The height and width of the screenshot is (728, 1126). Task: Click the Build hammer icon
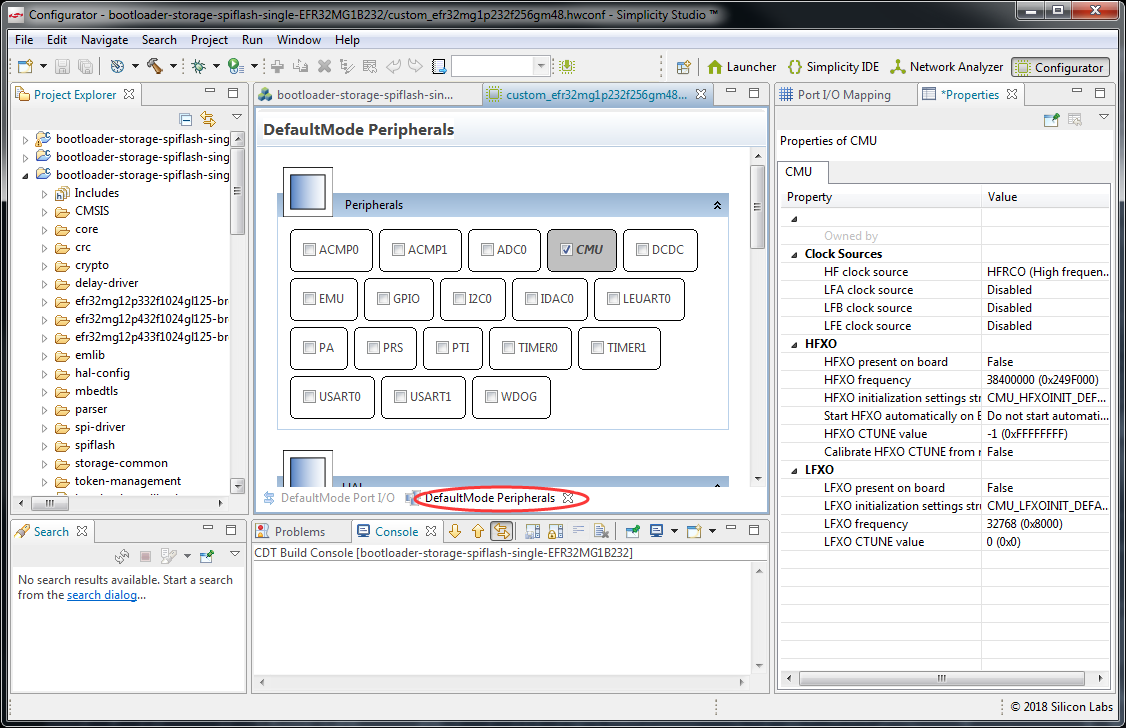click(154, 67)
